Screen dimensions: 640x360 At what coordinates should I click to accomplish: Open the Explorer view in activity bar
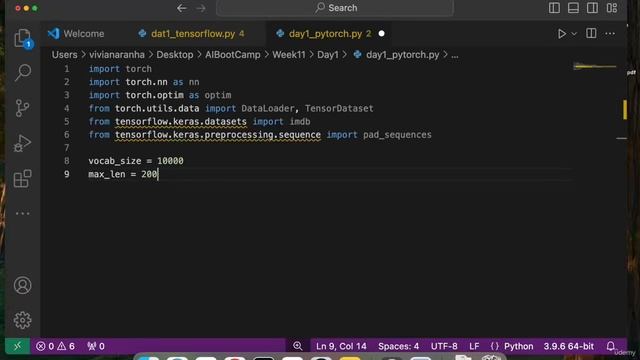[x=22, y=38]
